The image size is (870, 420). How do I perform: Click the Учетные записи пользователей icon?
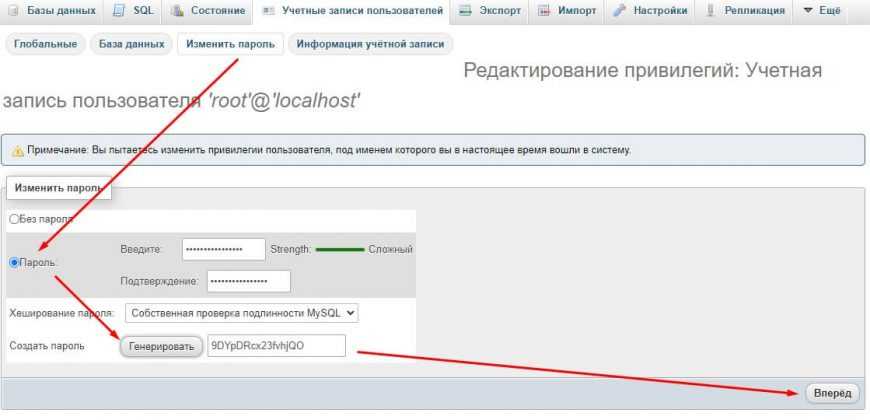click(x=269, y=11)
